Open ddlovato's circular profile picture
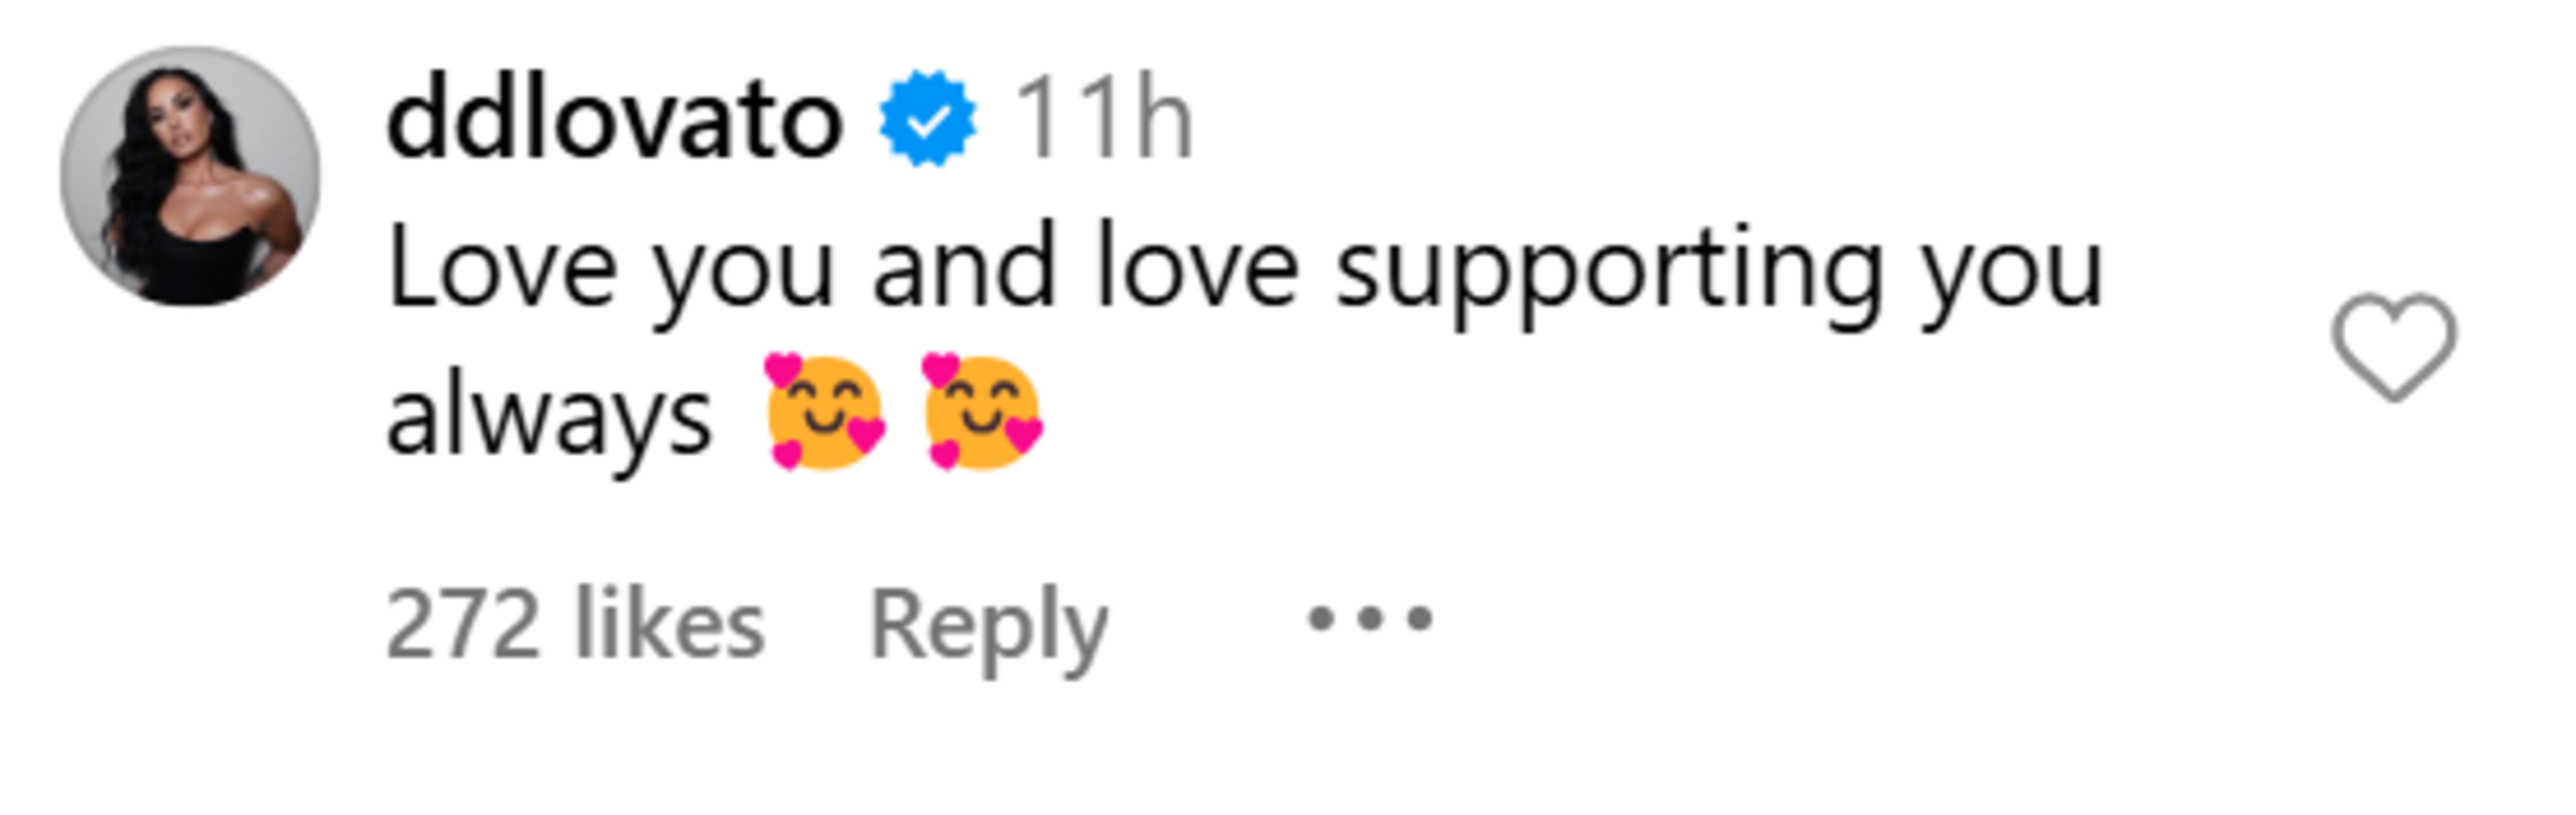 click(x=190, y=176)
